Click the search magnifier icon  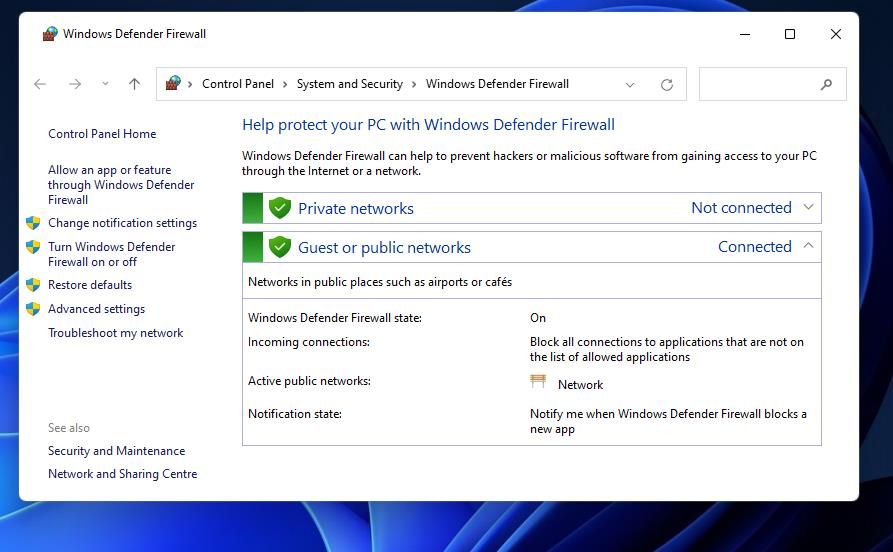(826, 85)
